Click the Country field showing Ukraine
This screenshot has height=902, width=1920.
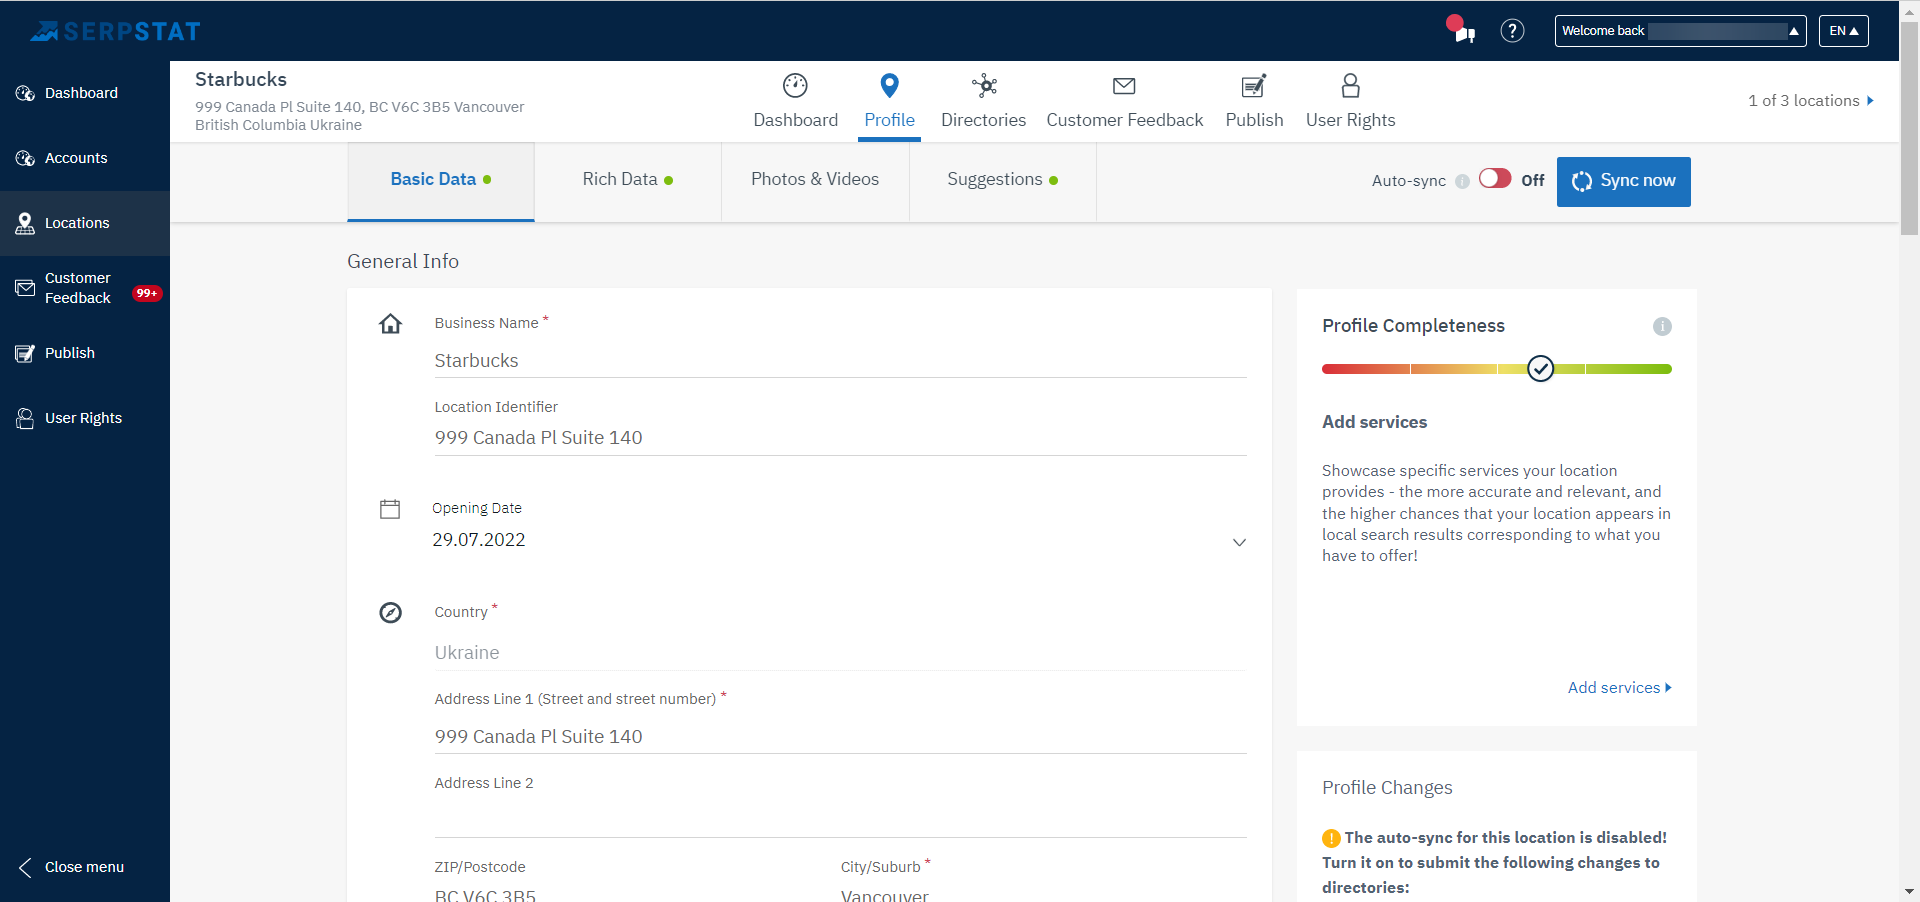point(840,653)
